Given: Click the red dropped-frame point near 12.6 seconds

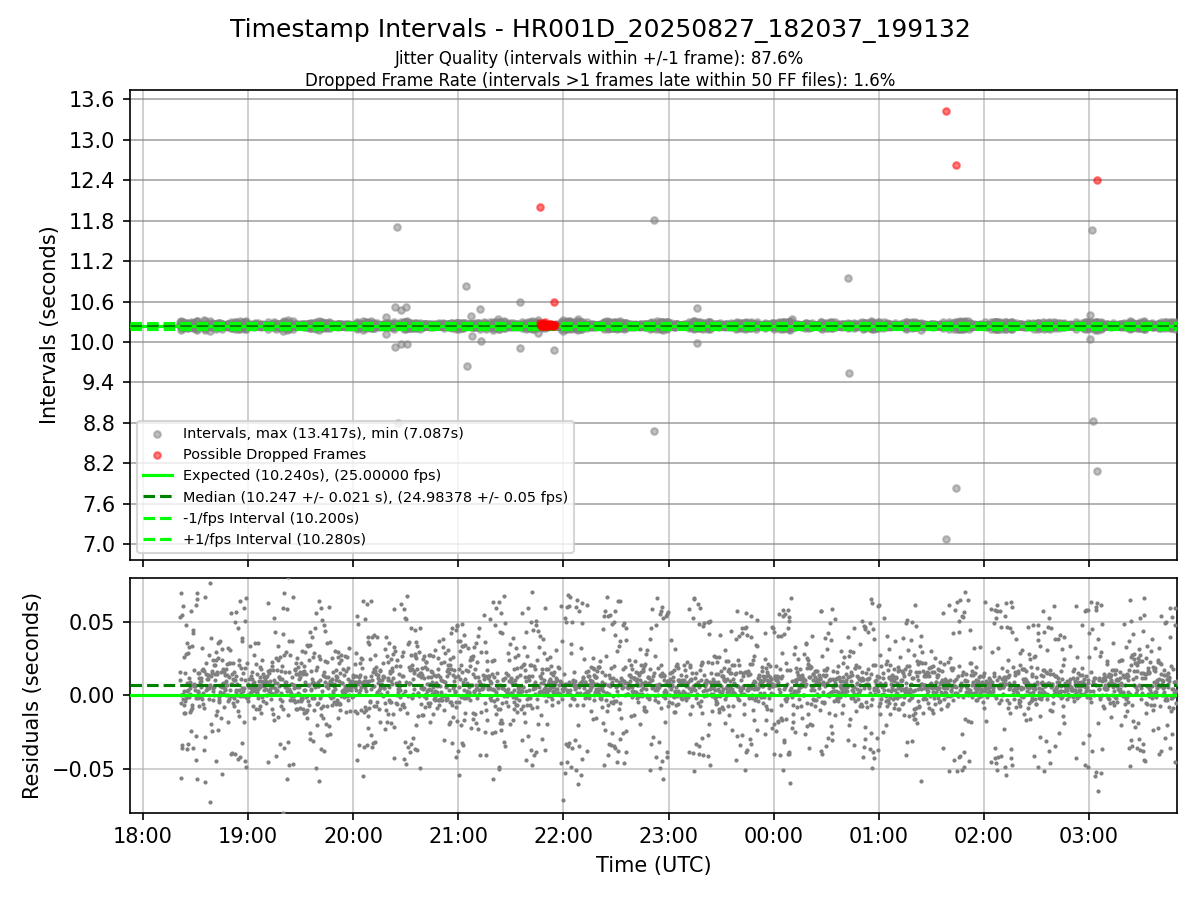Looking at the screenshot, I should tap(956, 165).
